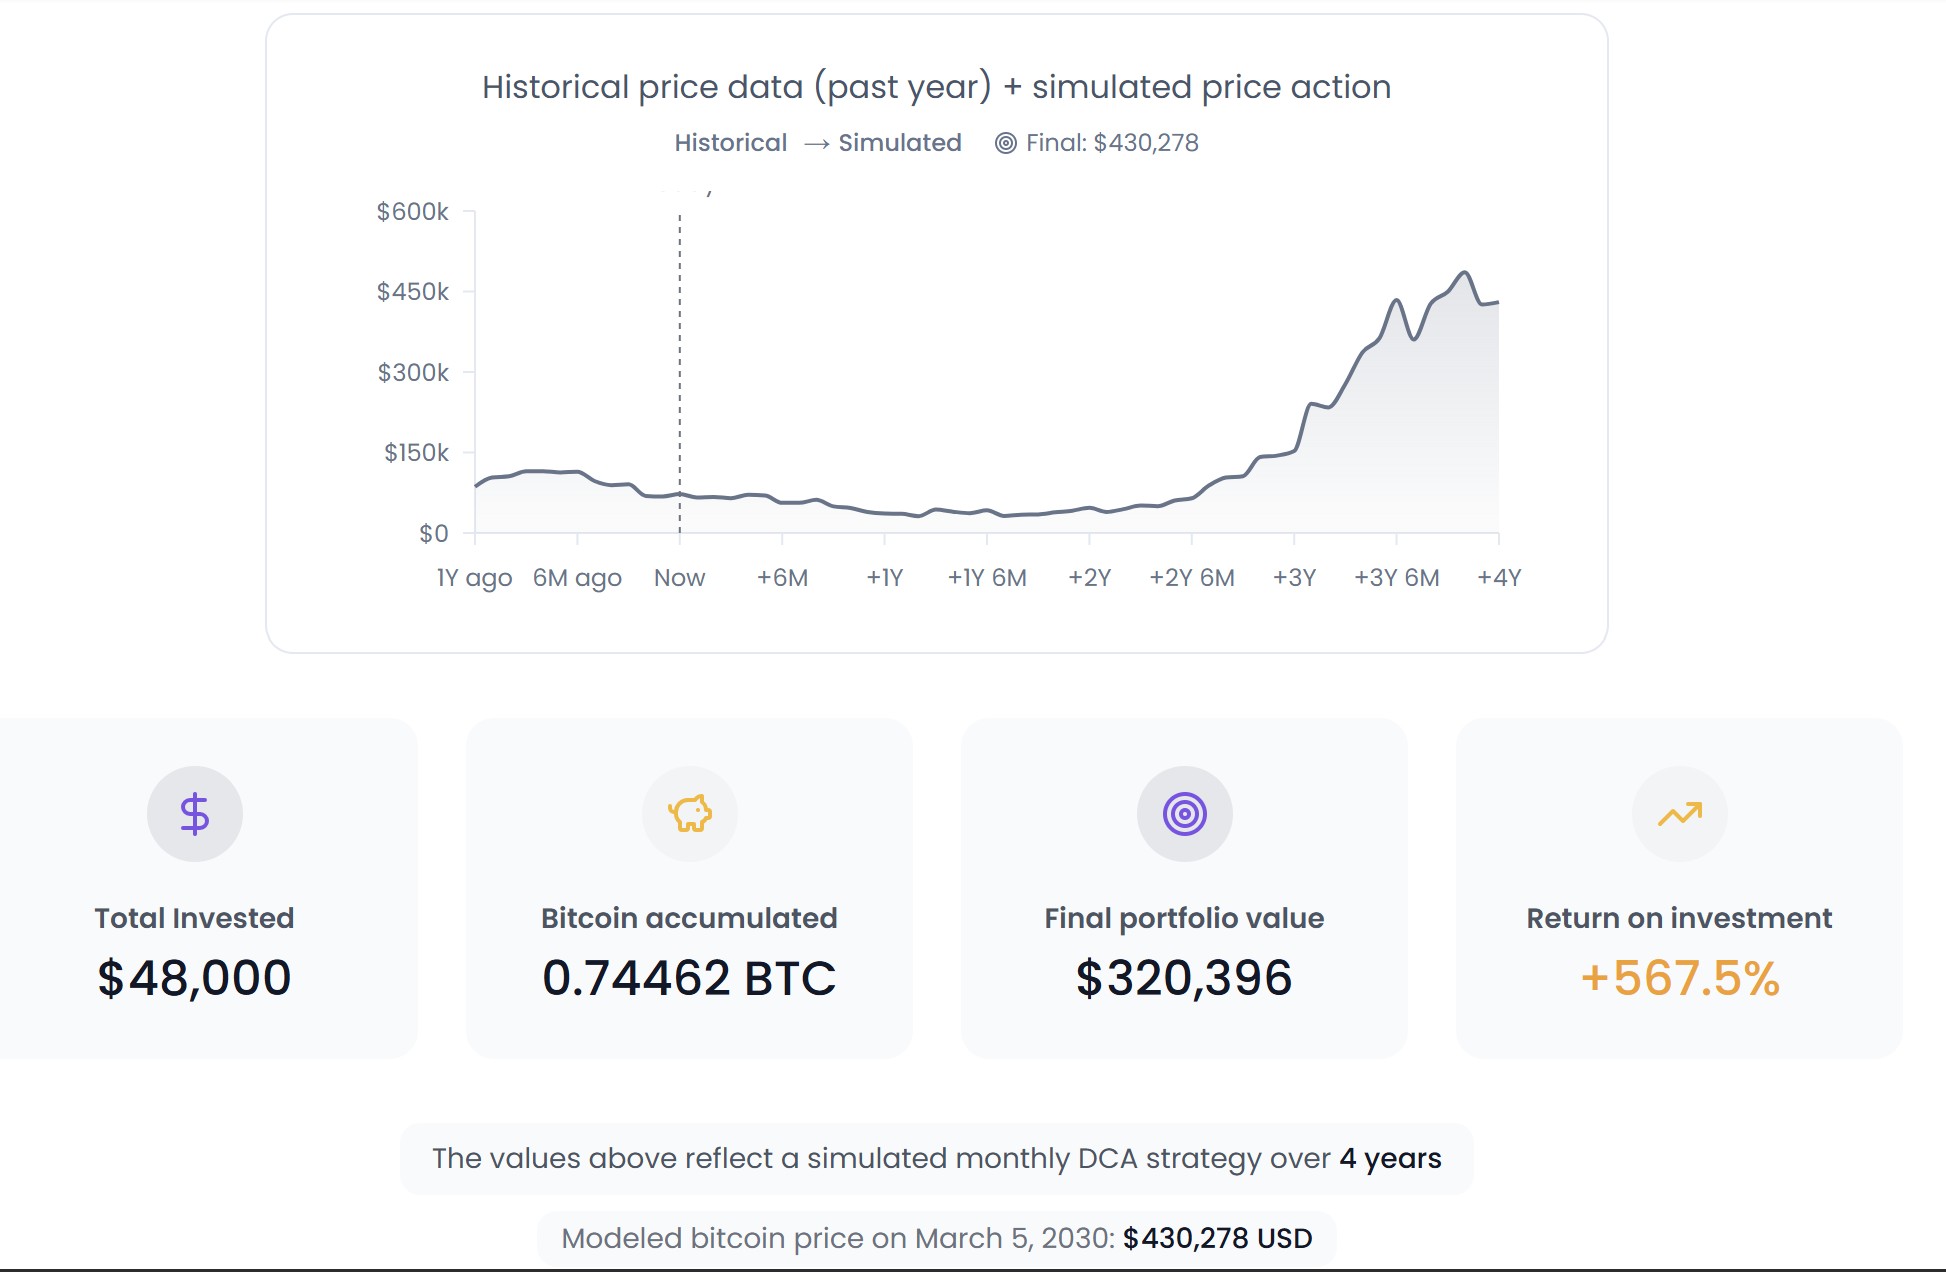The height and width of the screenshot is (1272, 1946).
Task: Expand the Return on investment card
Action: [x=1678, y=880]
